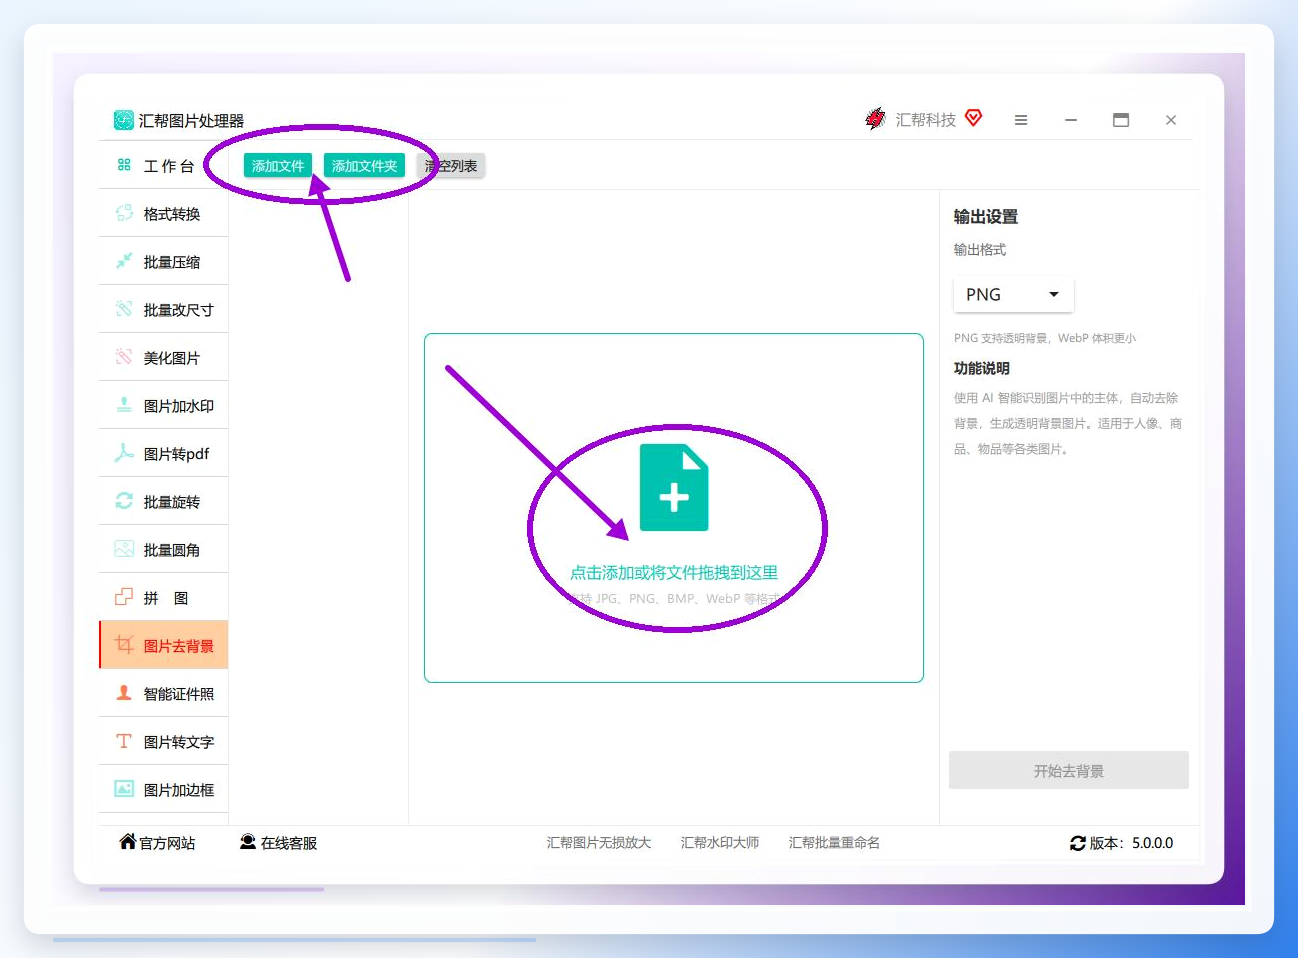Open the 批量压缩 section
Image resolution: width=1298 pixels, height=958 pixels.
pos(164,262)
